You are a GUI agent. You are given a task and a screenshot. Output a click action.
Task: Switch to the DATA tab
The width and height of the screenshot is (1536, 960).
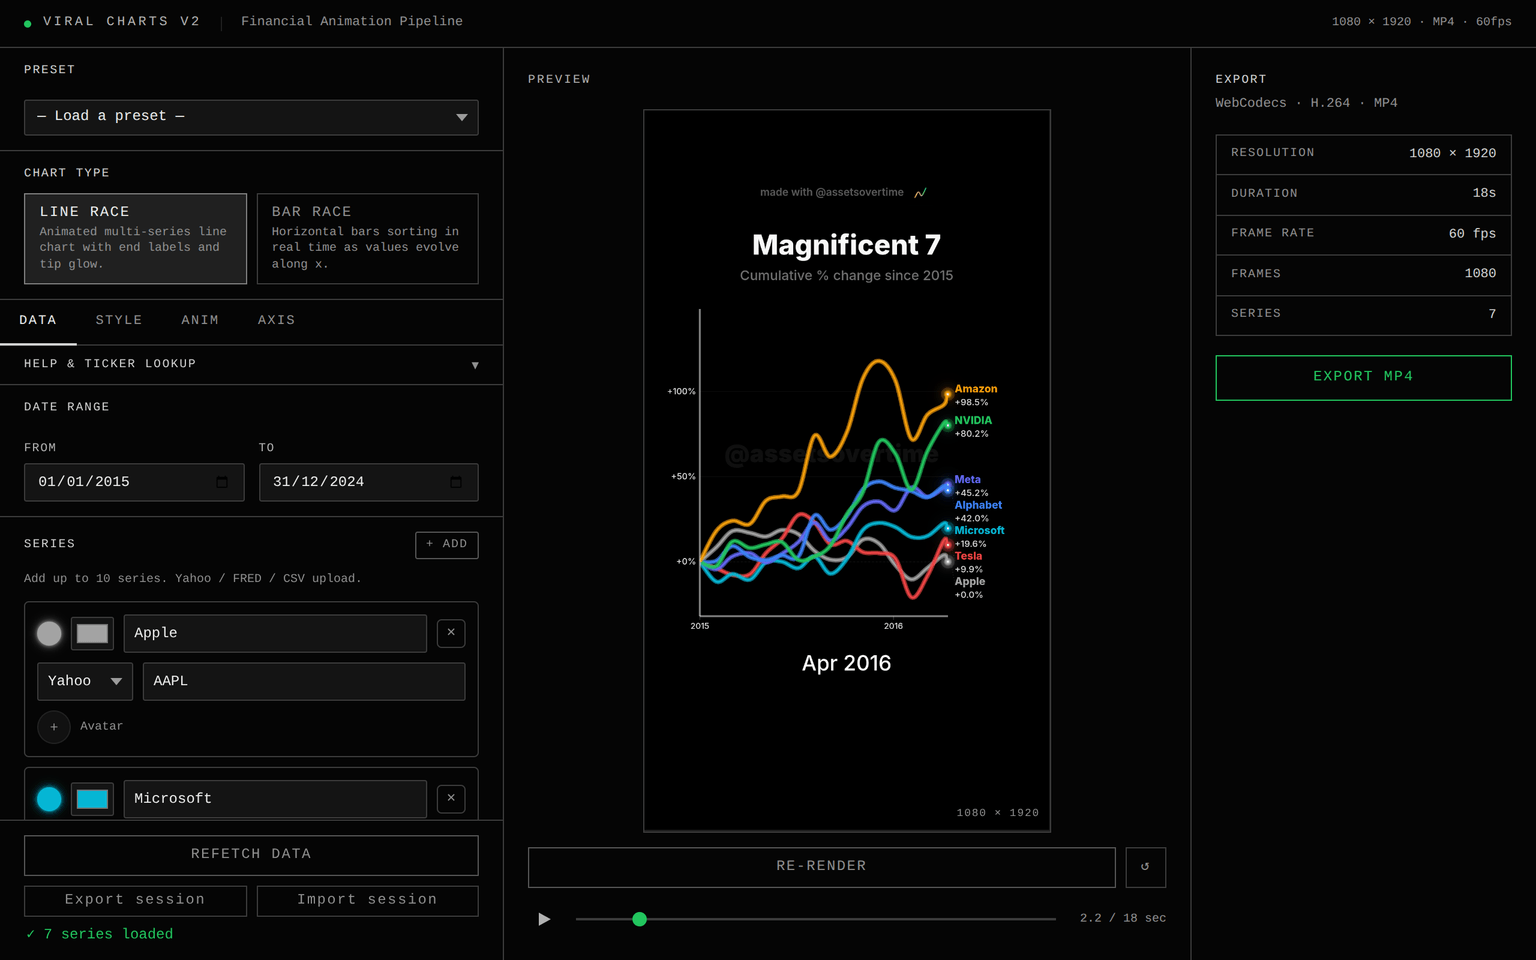[38, 321]
